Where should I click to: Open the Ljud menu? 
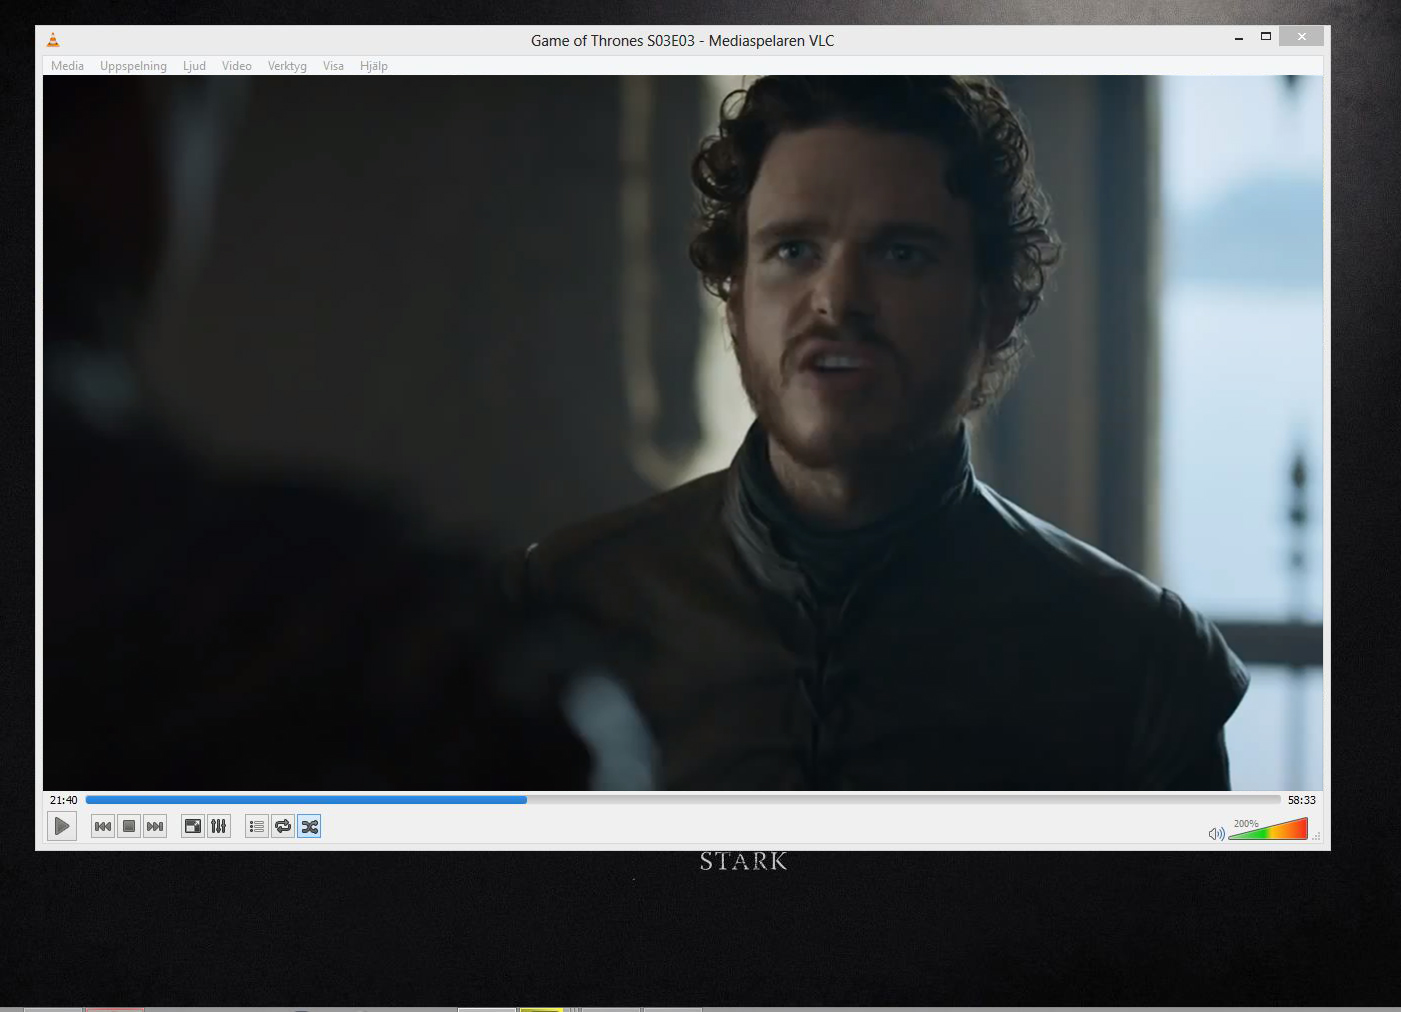click(194, 65)
